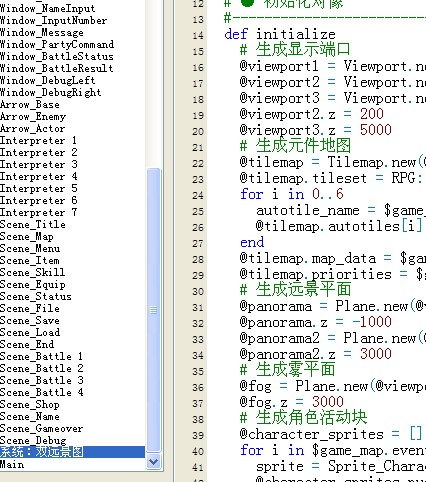Screen dimensions: 426x482
Task: Click the script list scrollbar thumb
Action: click(154, 310)
